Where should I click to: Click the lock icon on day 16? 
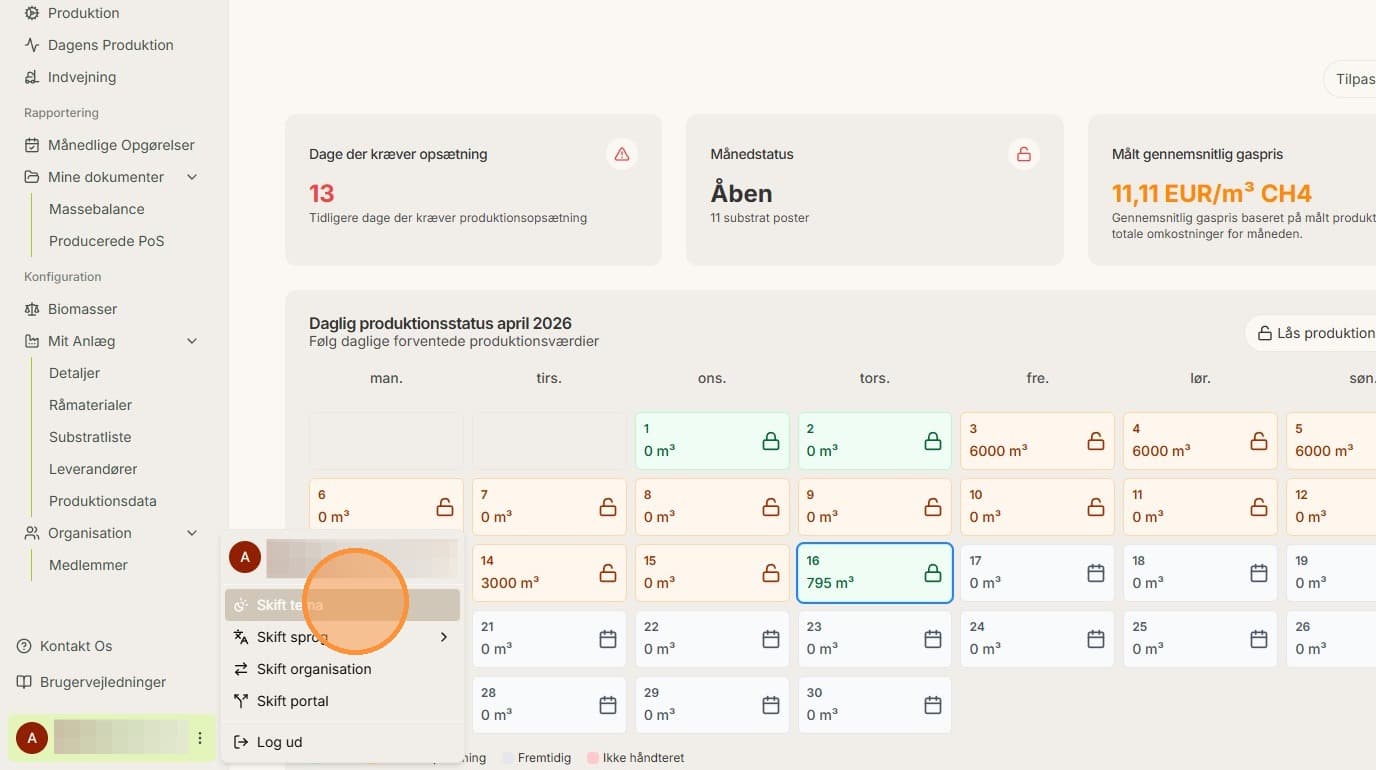pos(932,573)
